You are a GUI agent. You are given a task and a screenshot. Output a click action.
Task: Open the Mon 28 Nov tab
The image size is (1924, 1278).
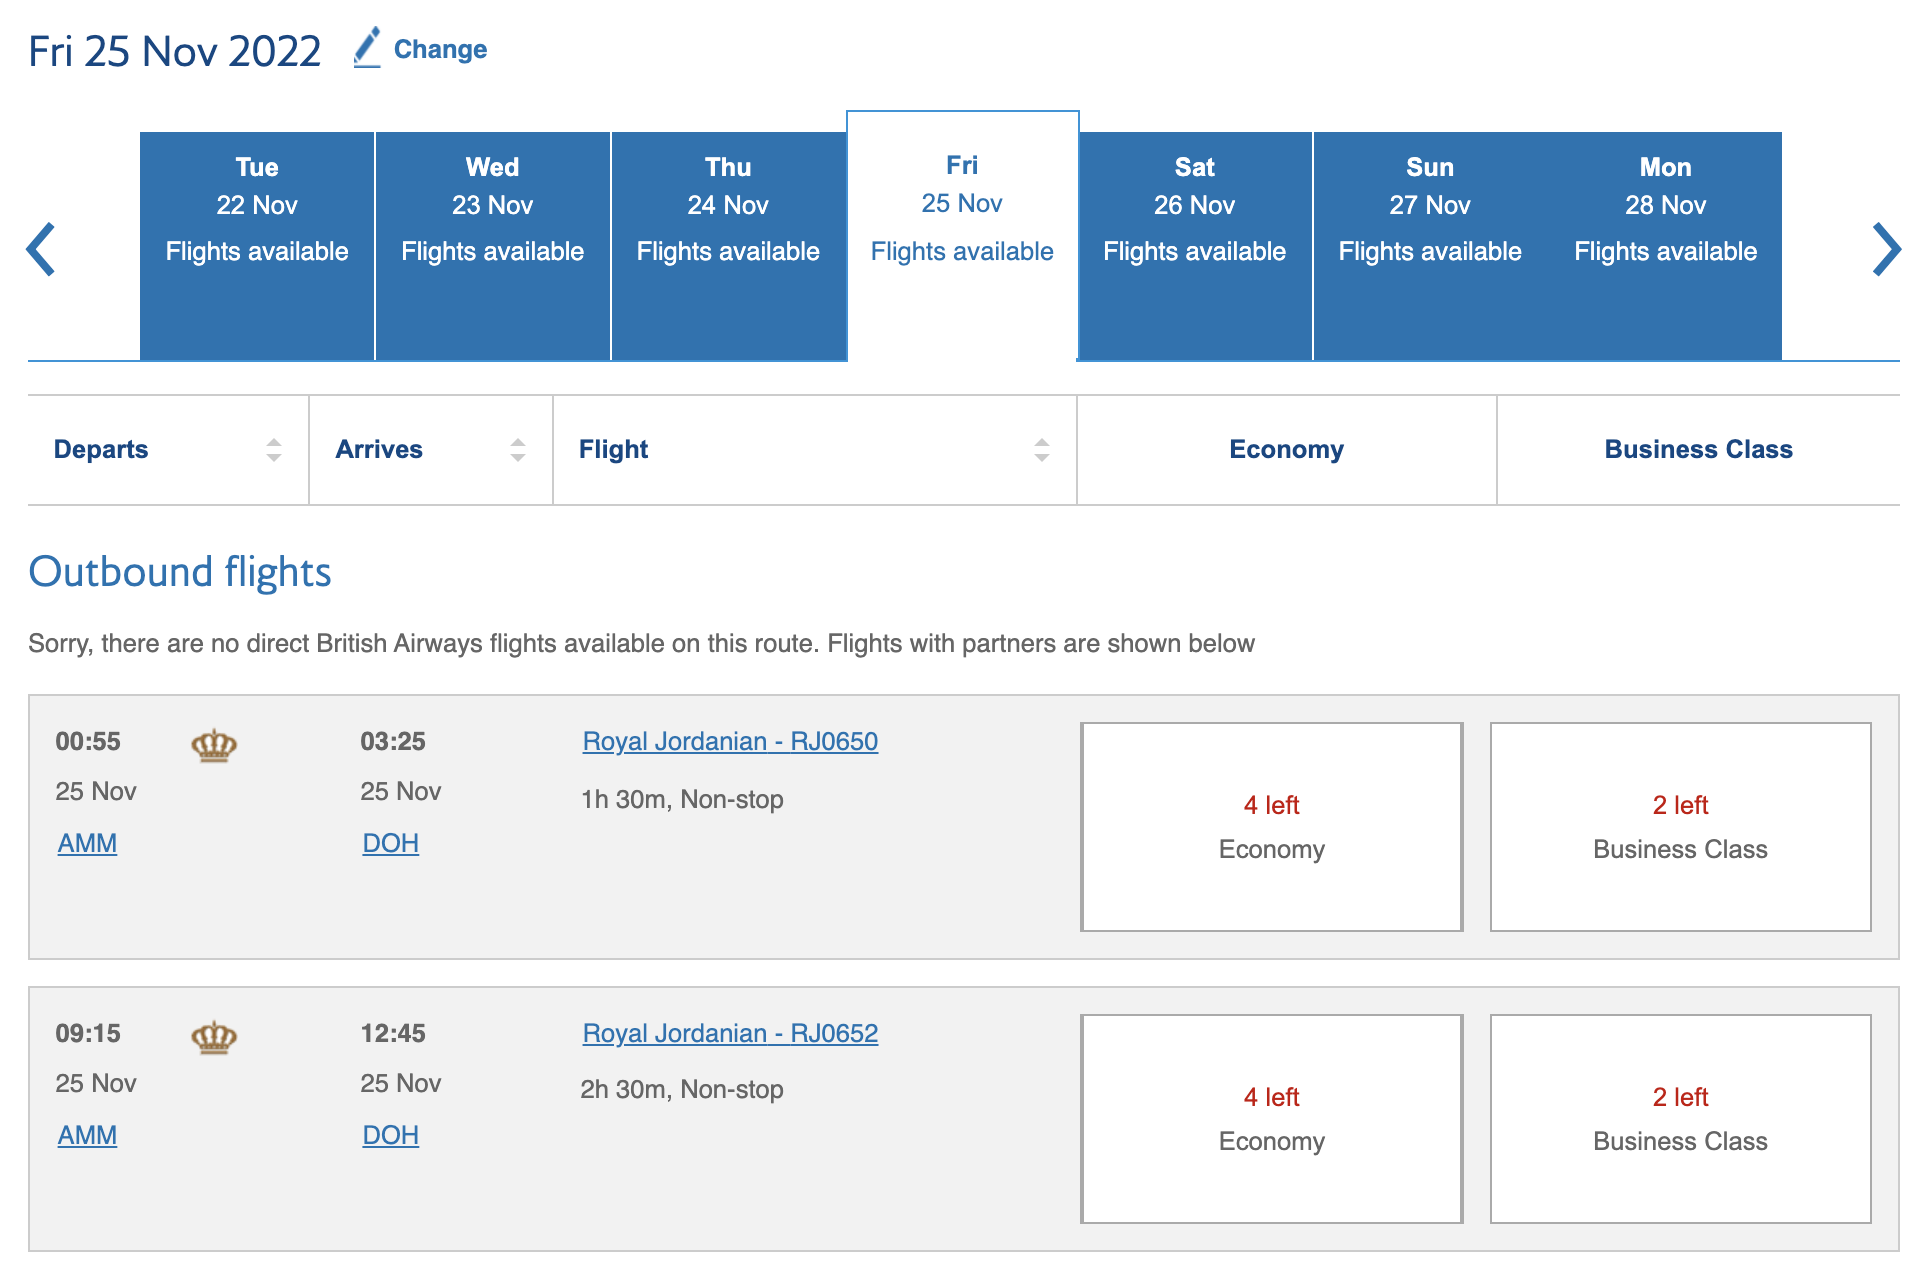point(1665,245)
